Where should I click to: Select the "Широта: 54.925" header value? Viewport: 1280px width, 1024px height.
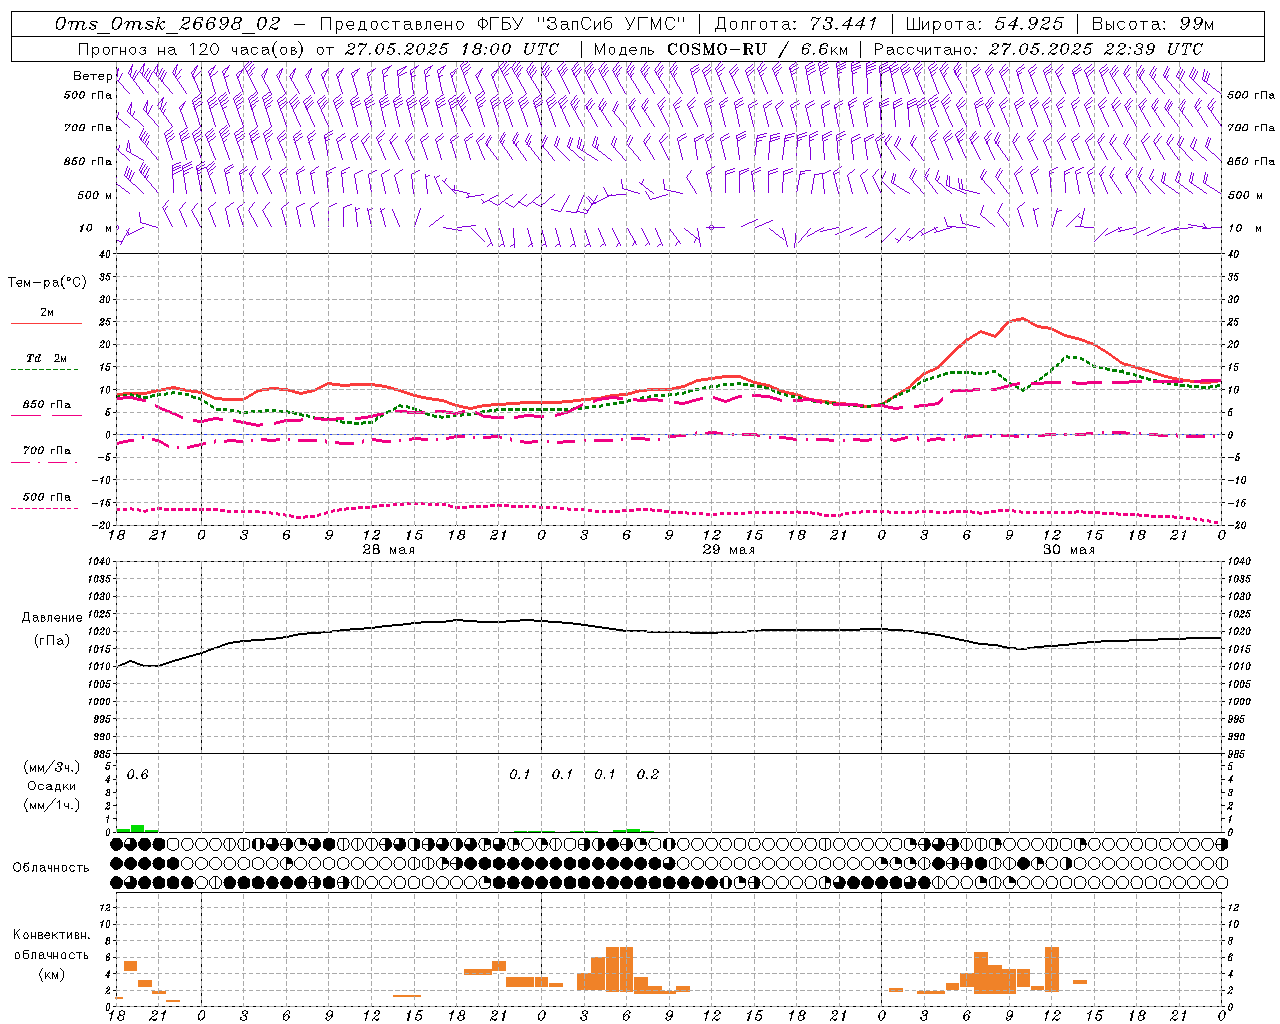pyautogui.click(x=984, y=23)
